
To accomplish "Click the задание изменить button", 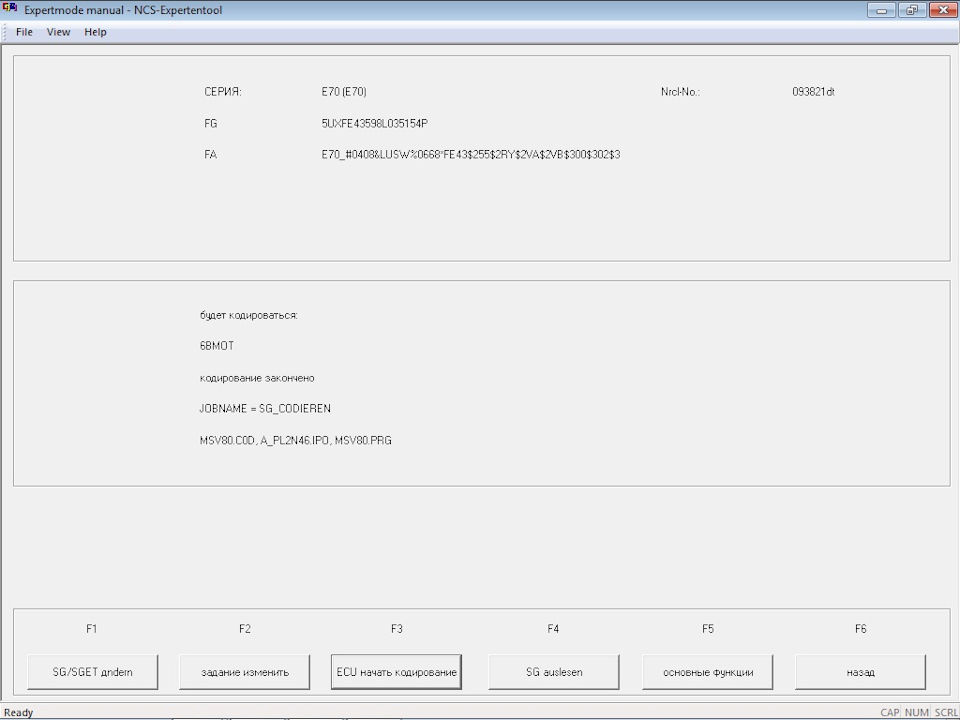I will tap(244, 672).
